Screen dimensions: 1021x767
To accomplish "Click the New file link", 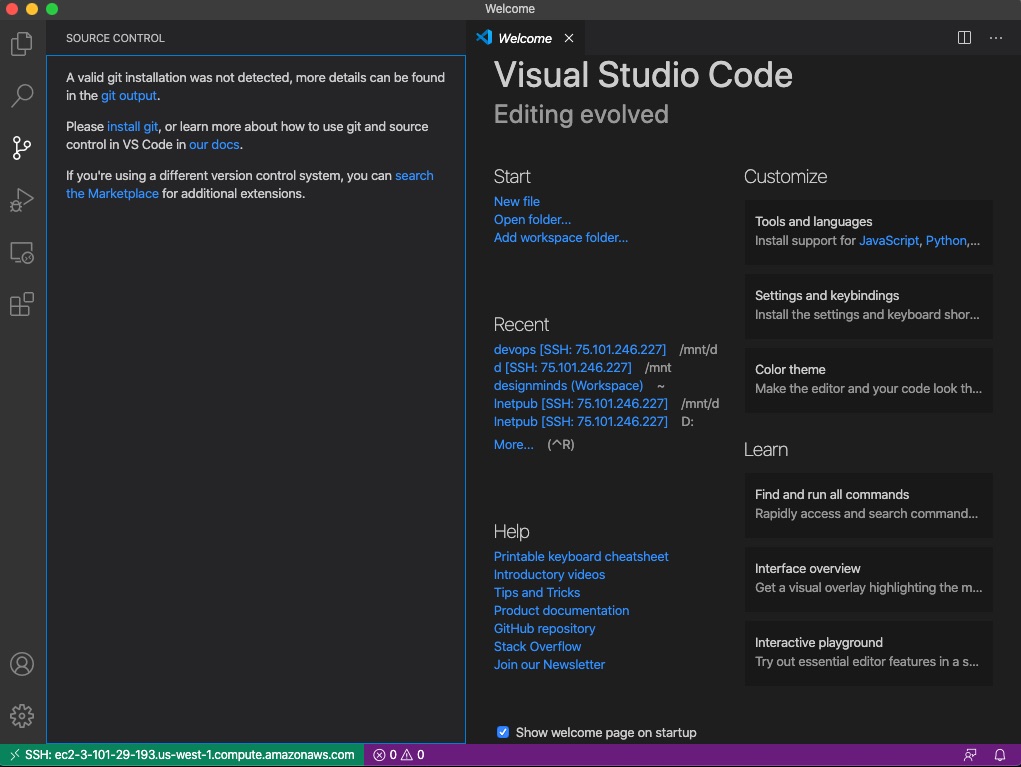I will point(516,201).
